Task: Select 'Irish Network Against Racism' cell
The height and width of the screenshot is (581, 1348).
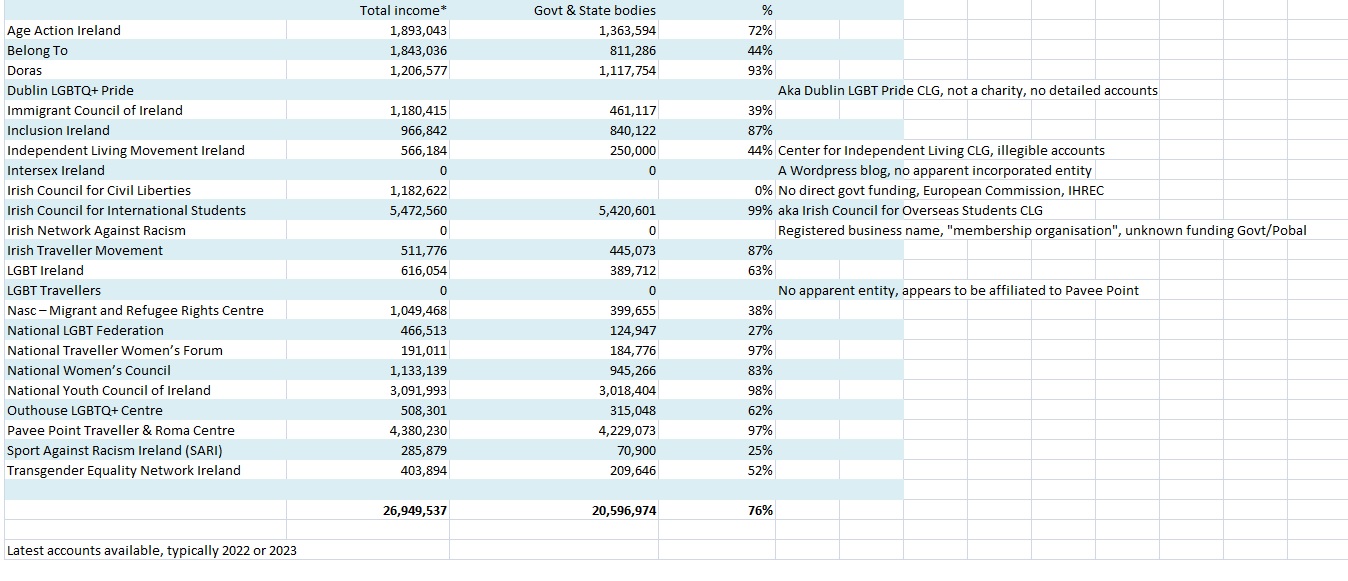Action: point(145,230)
